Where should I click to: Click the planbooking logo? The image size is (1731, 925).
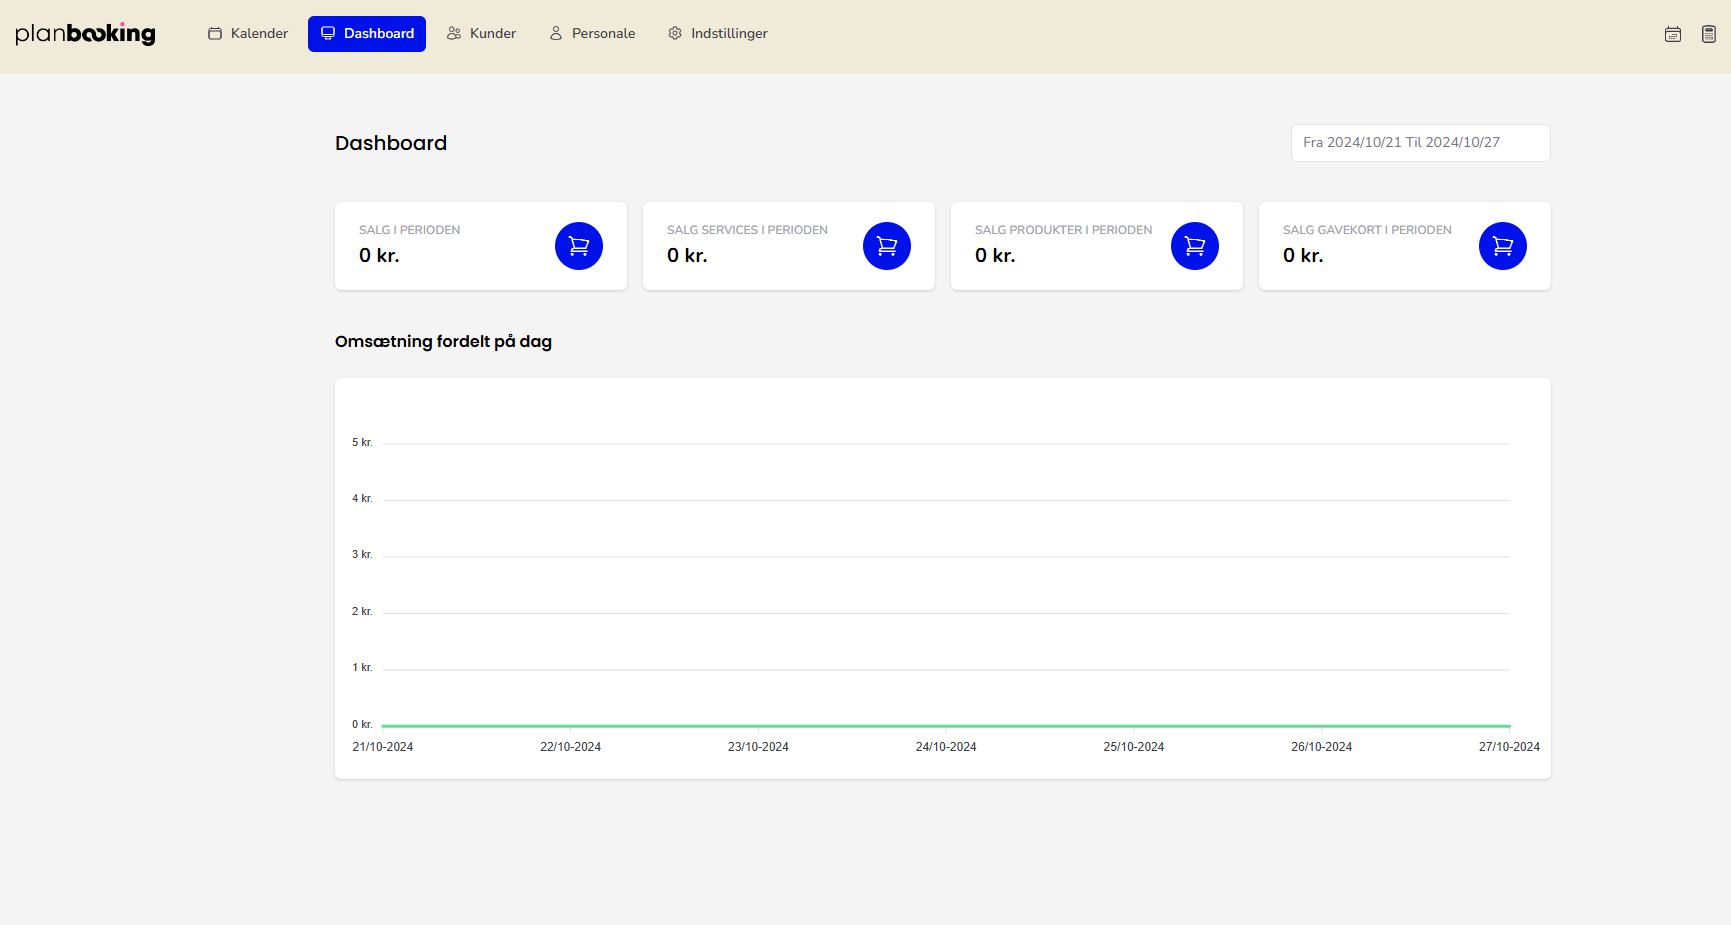pos(85,34)
